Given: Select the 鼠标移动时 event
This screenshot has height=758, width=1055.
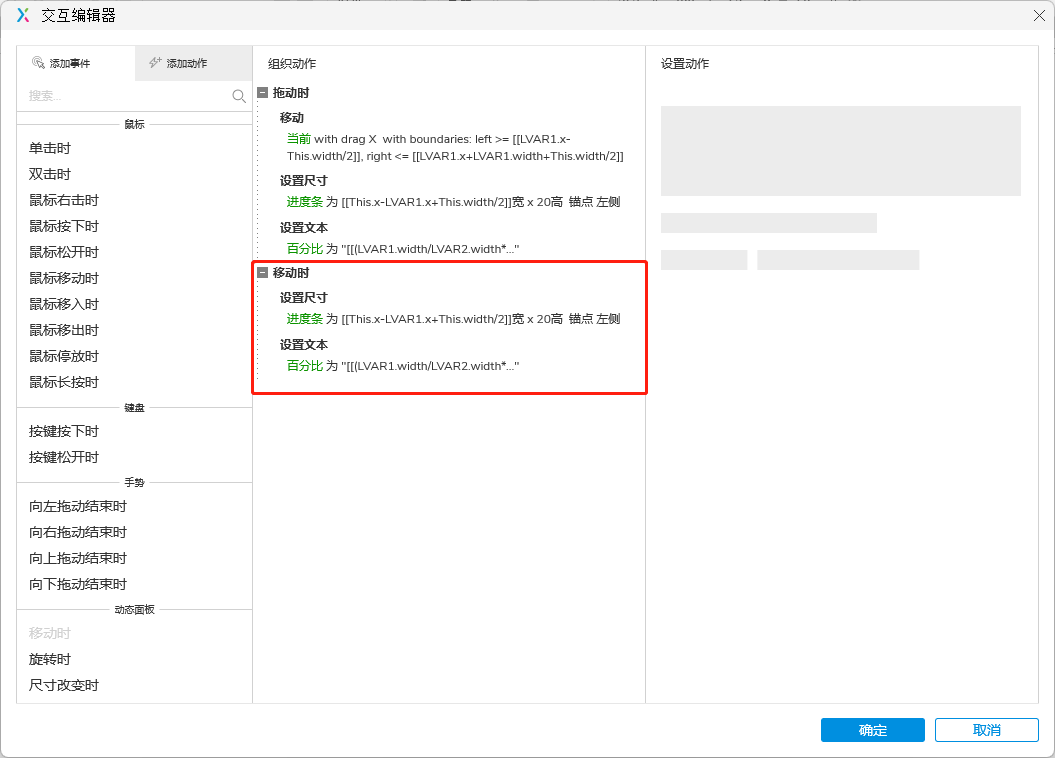Looking at the screenshot, I should [x=64, y=278].
